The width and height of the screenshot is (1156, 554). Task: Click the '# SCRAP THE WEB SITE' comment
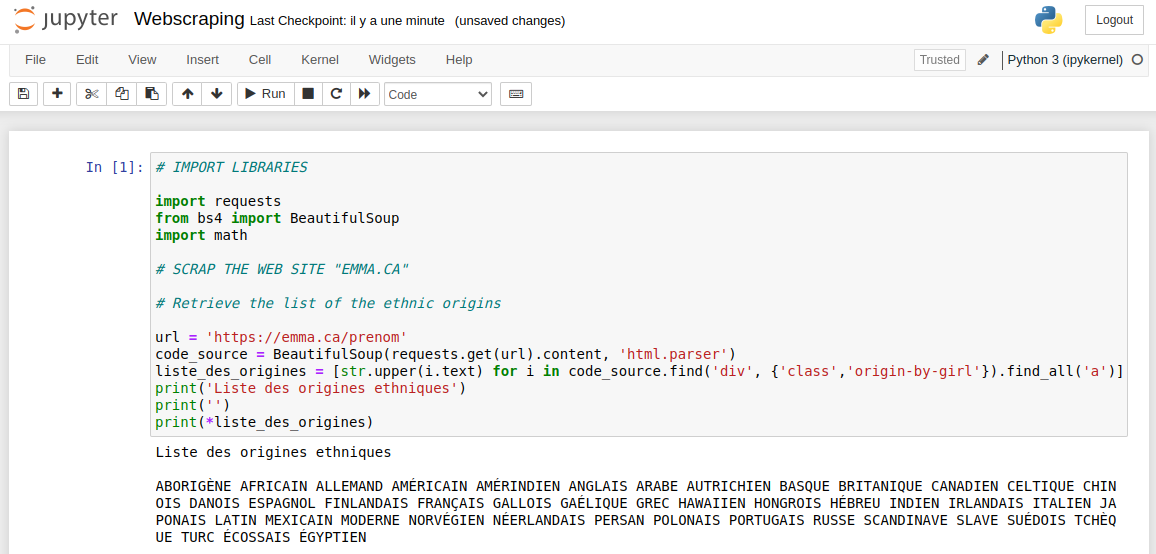282,269
